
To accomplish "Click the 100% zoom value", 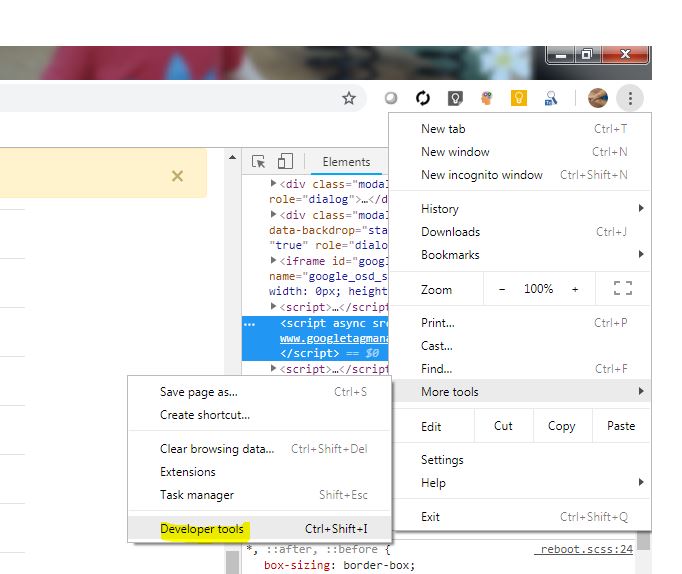I will (538, 289).
